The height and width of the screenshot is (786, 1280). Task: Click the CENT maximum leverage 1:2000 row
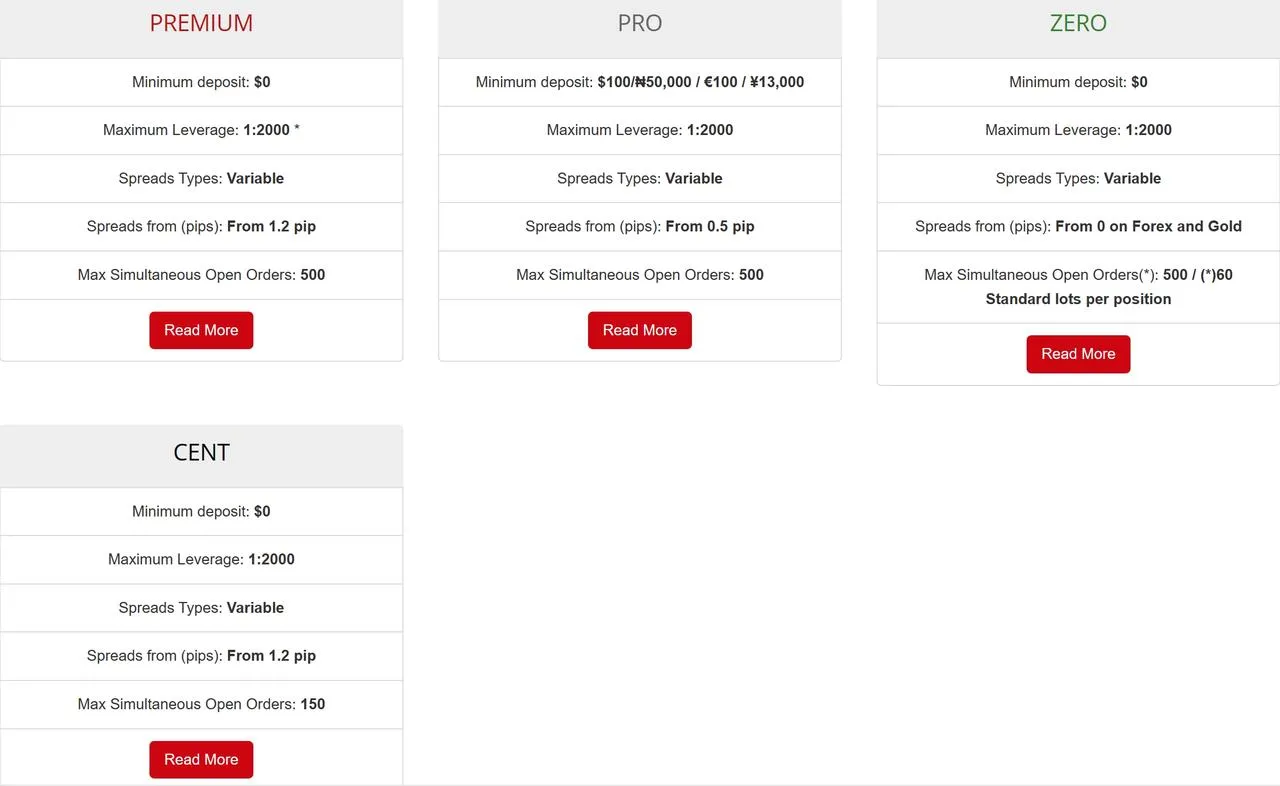coord(201,559)
